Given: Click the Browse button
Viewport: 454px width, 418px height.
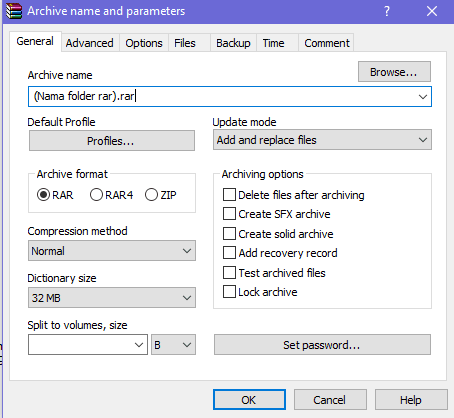Looking at the screenshot, I should (394, 72).
